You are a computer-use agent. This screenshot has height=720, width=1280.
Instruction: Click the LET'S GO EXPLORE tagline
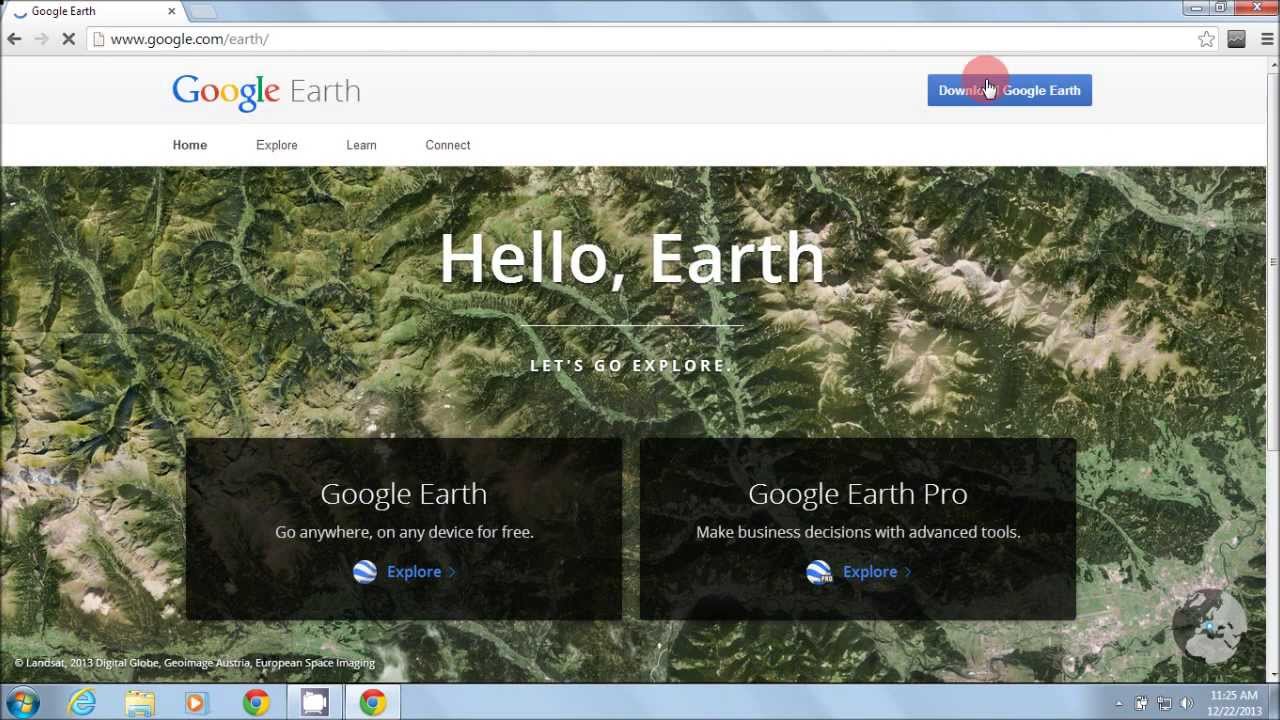pos(631,366)
